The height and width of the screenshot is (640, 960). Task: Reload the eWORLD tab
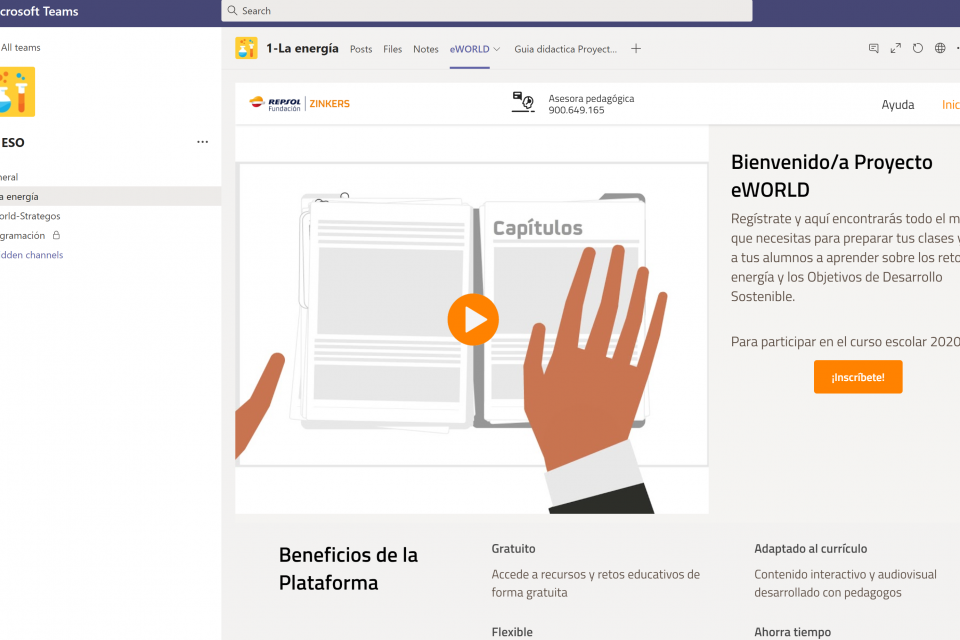click(918, 48)
